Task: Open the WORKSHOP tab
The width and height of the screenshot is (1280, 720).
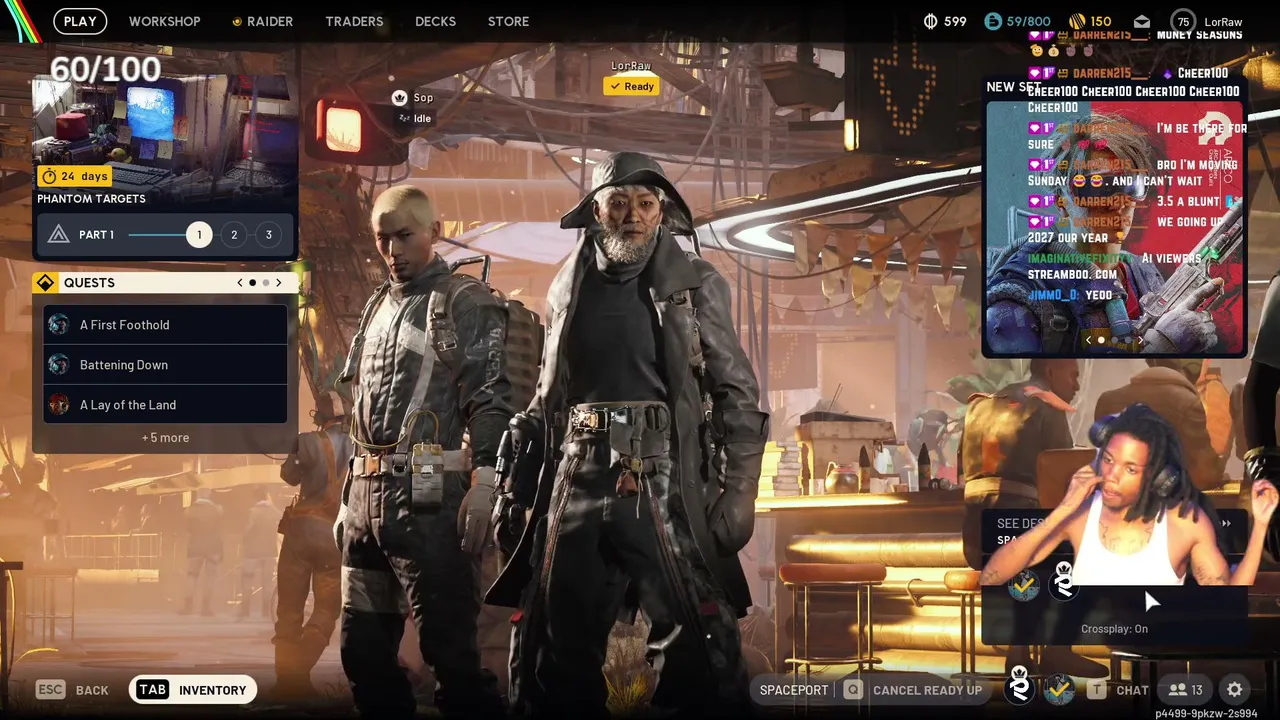Action: tap(165, 21)
